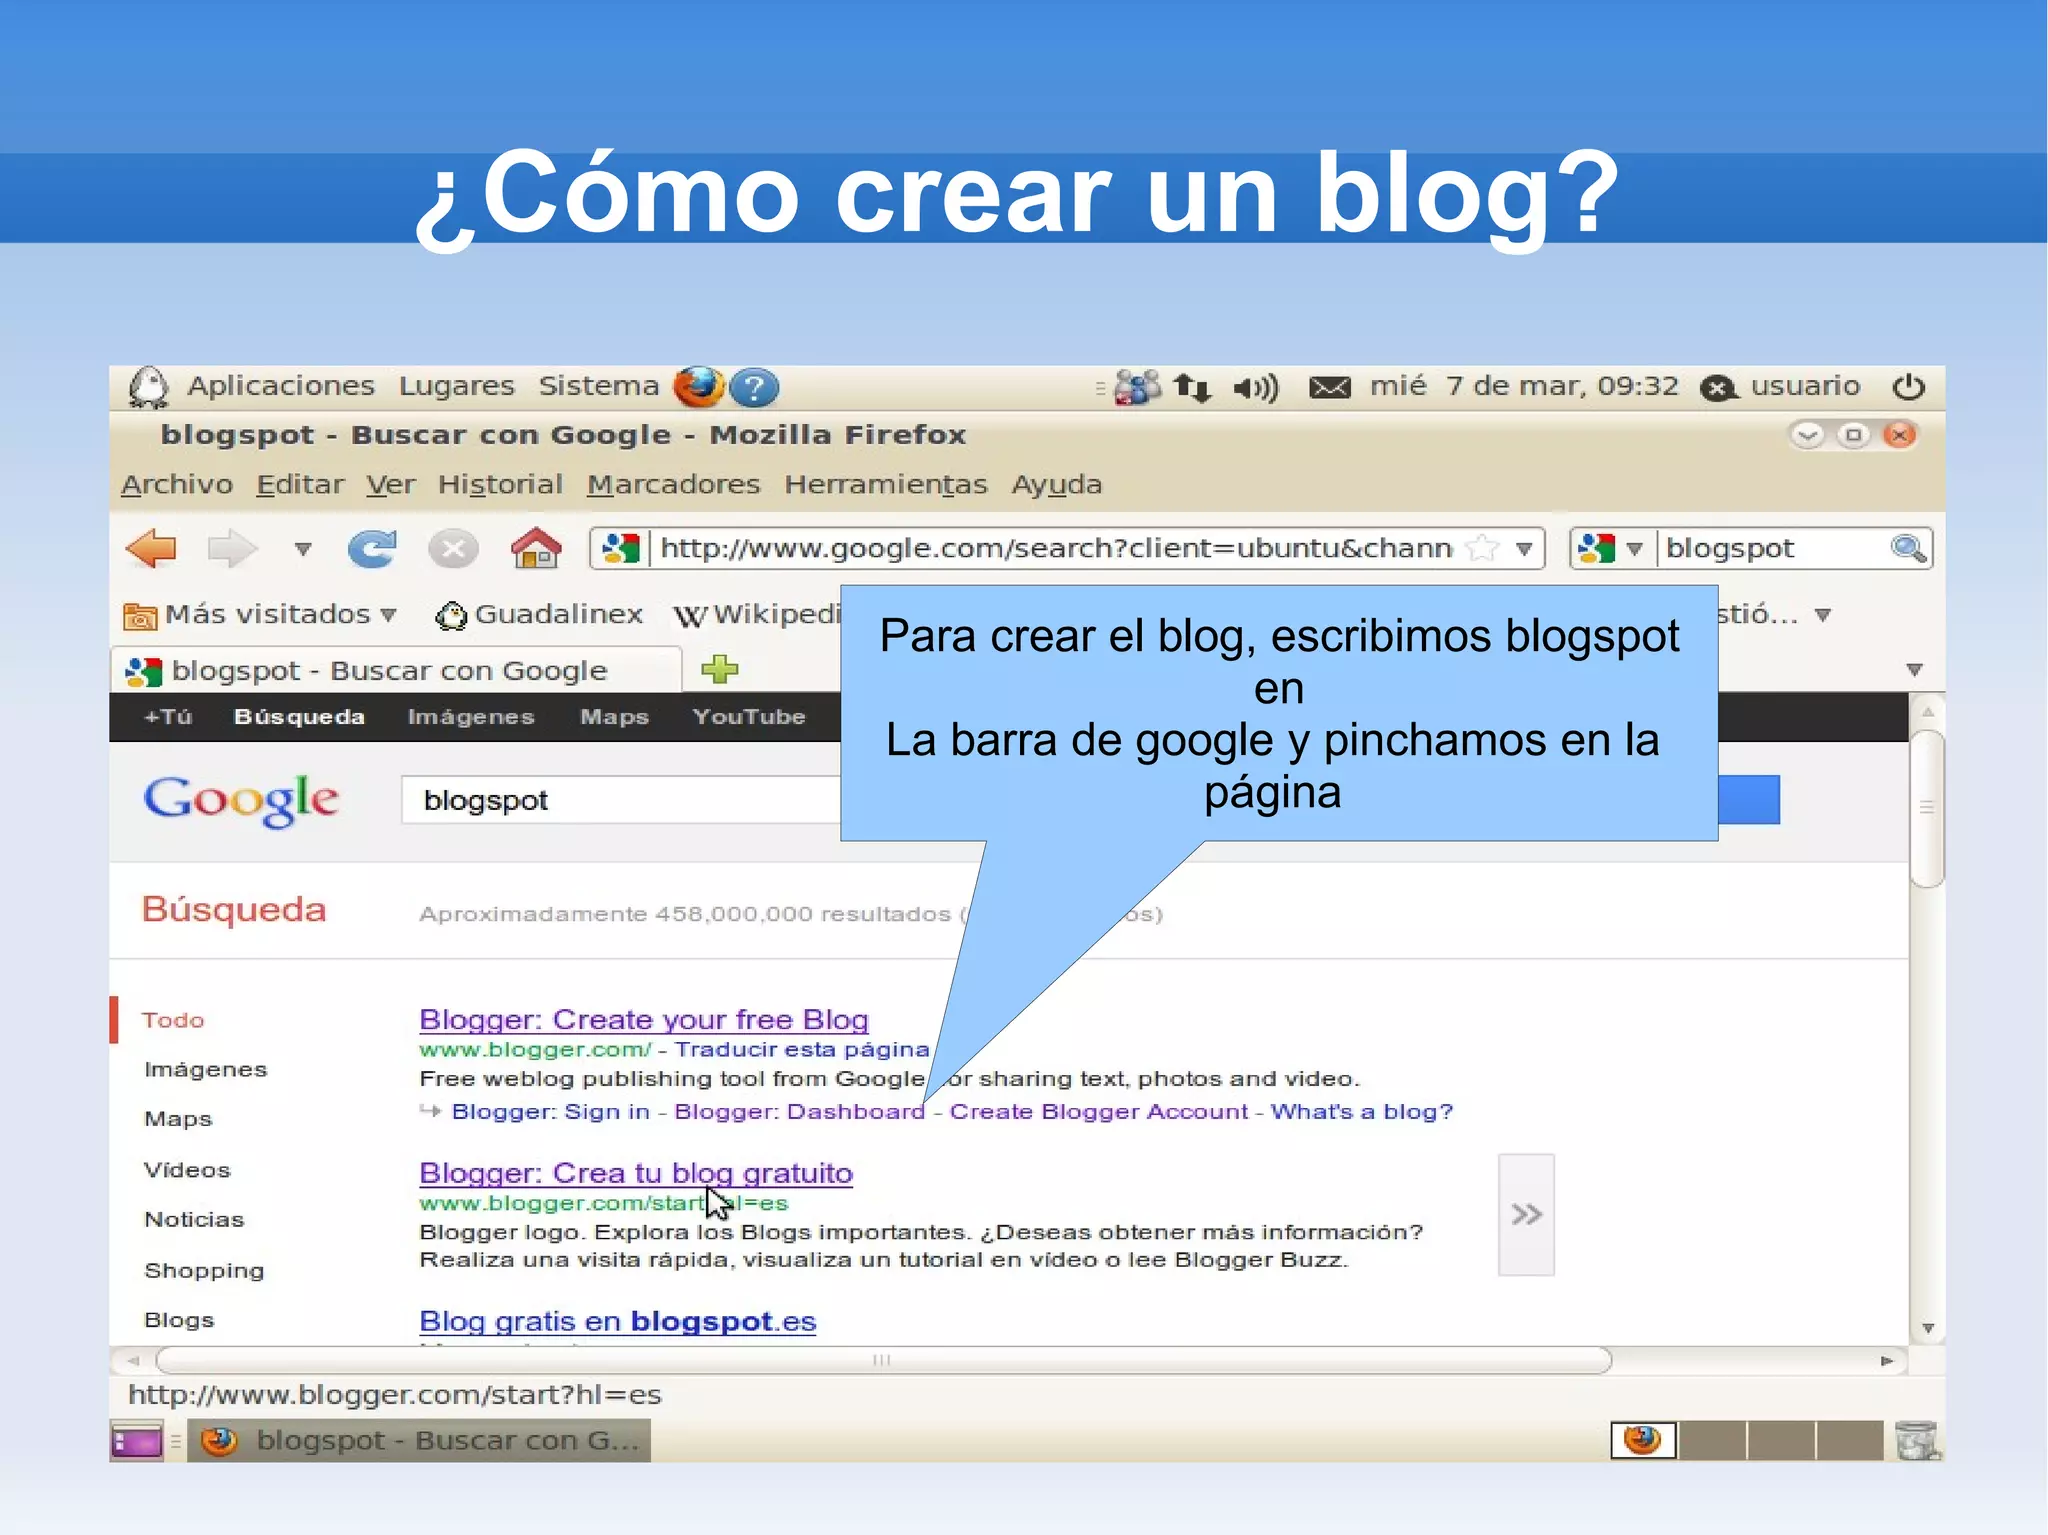Bookmark page with the star icon
The image size is (2048, 1535).
1482,548
